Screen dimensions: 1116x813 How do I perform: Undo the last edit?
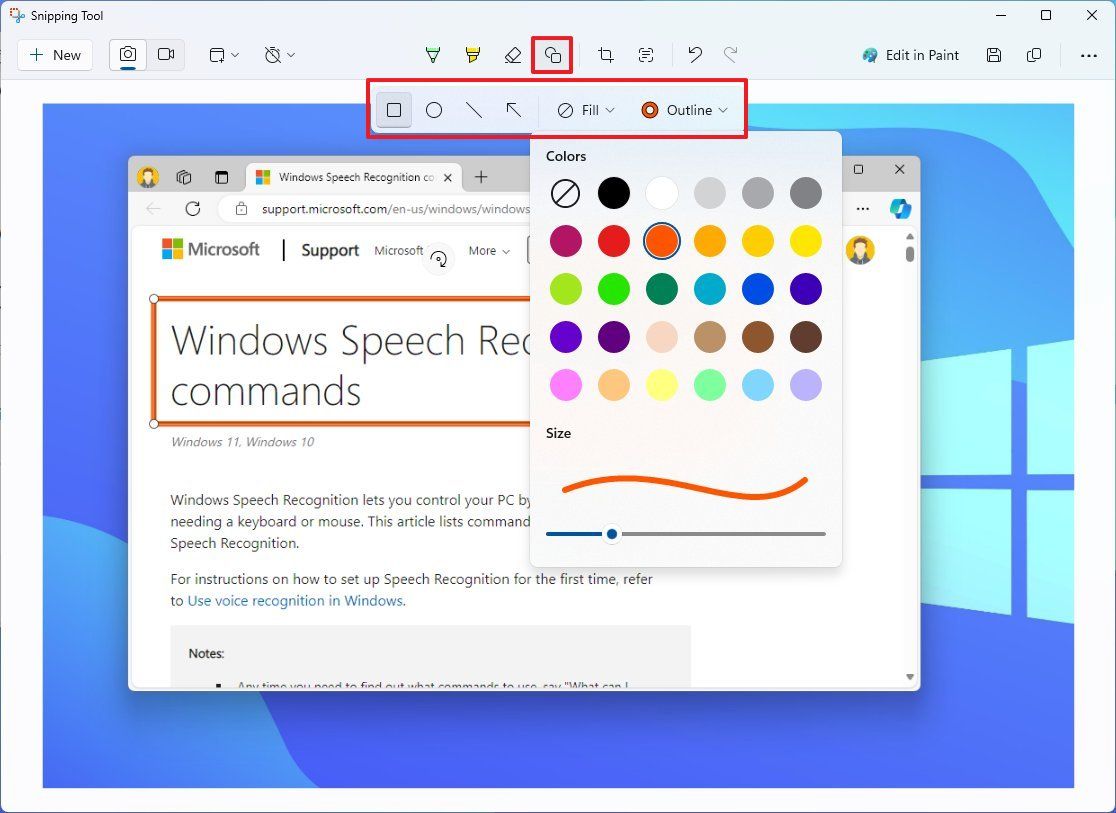[695, 55]
